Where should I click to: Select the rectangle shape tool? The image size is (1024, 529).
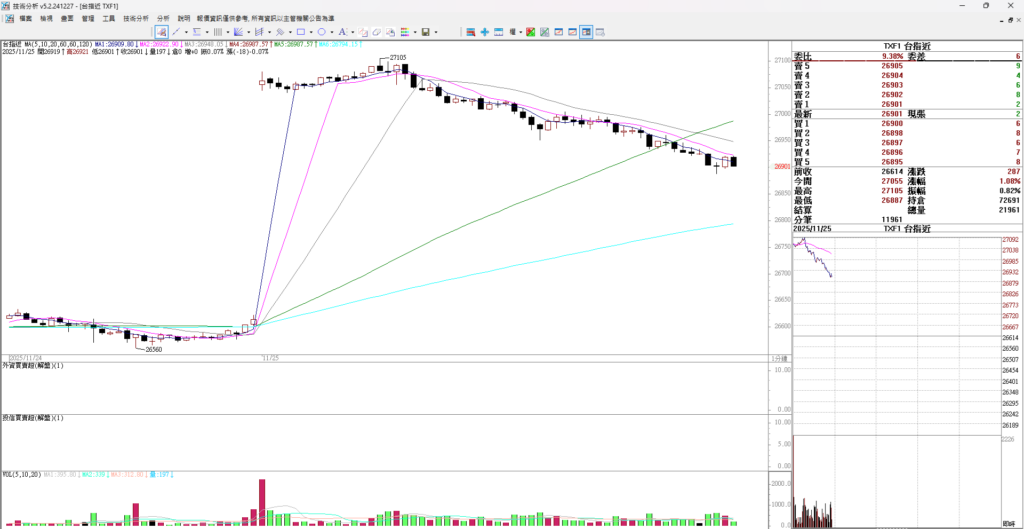coord(301,32)
